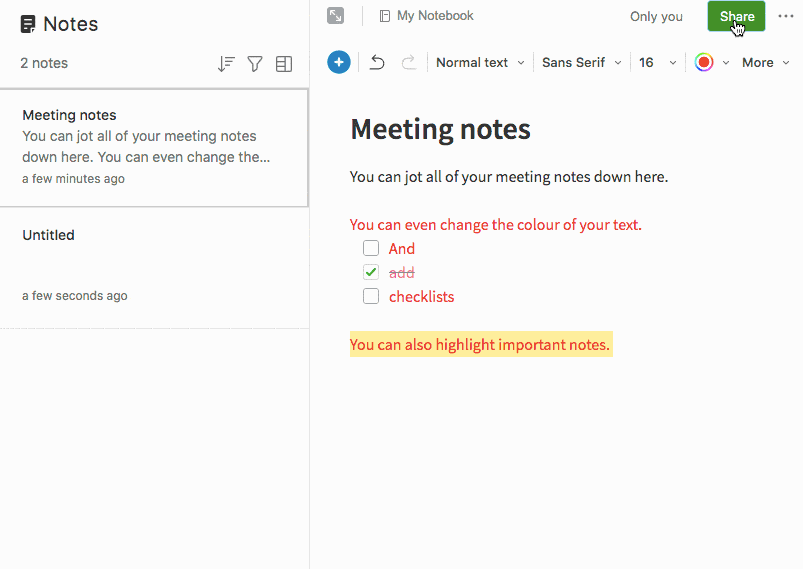Check the 'And' checklist box
This screenshot has height=569, width=803.
click(x=371, y=248)
